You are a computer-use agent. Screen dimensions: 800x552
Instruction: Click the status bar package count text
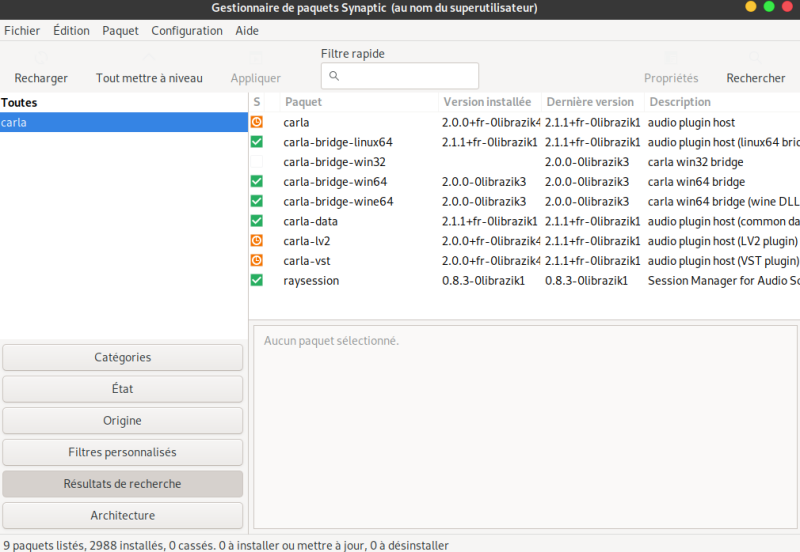[226, 545]
